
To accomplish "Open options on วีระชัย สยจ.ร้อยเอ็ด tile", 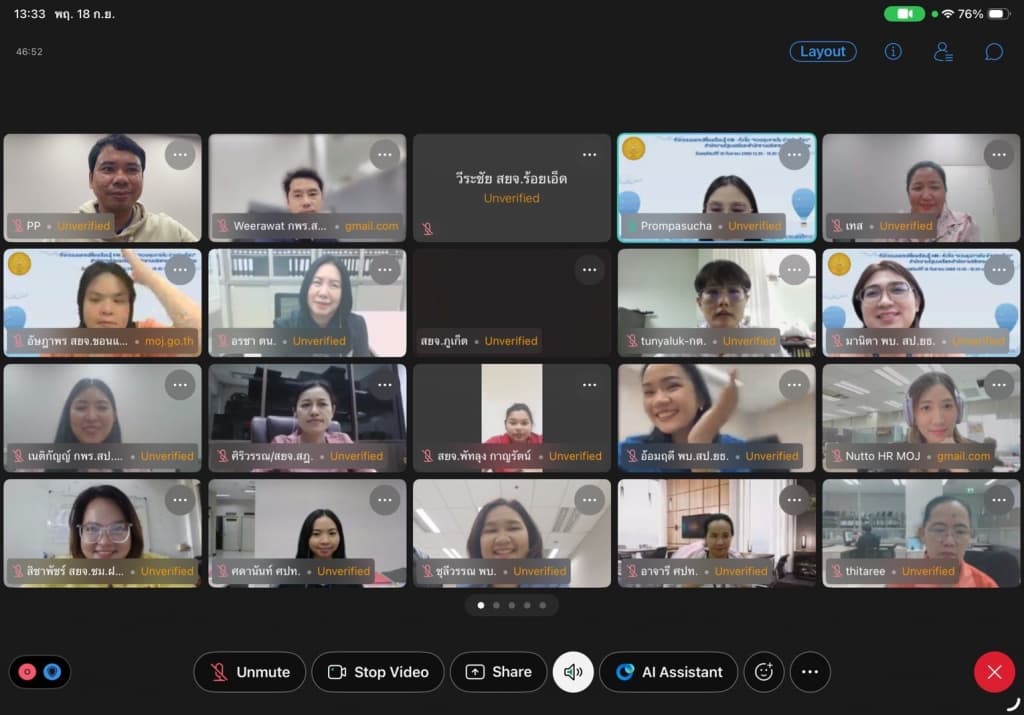I will pyautogui.click(x=590, y=155).
